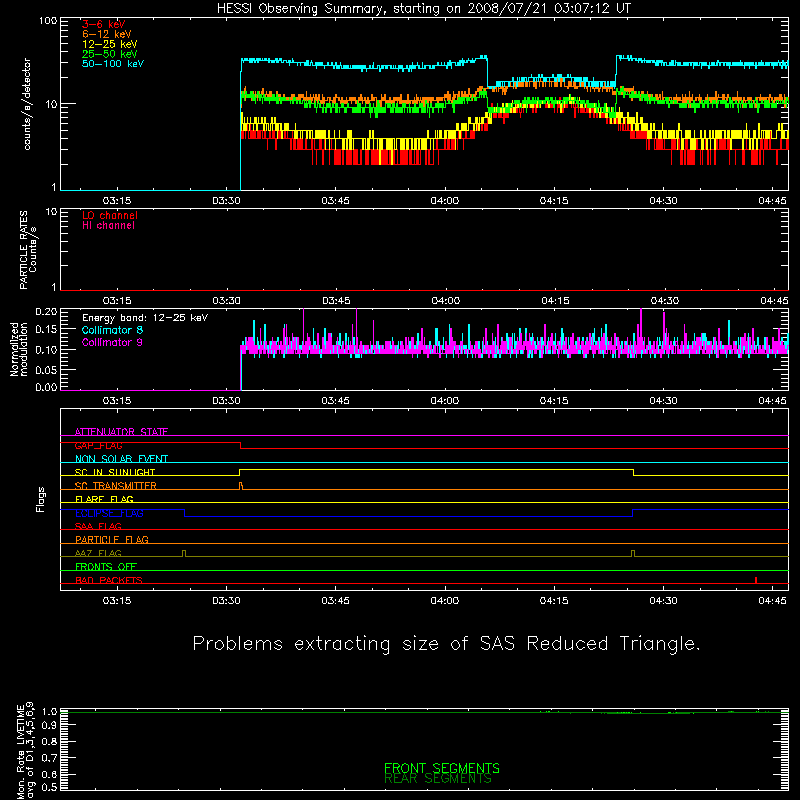Click the 0.20 value on the modulation y-axis
Image resolution: width=800 pixels, height=800 pixels.
pyautogui.click(x=46, y=311)
